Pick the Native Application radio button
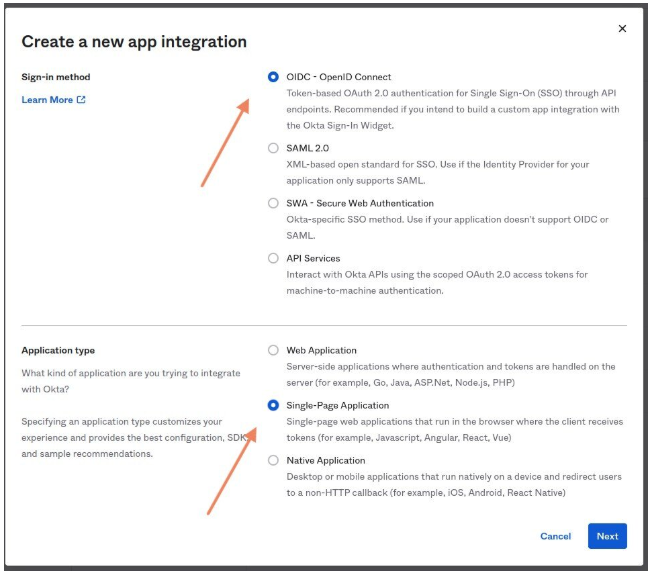 [273, 460]
